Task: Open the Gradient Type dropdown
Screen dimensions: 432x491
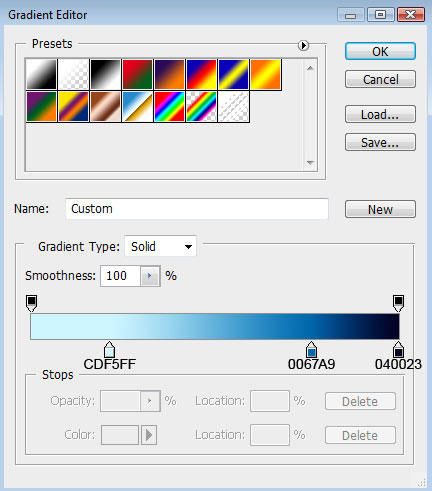Action: 160,247
